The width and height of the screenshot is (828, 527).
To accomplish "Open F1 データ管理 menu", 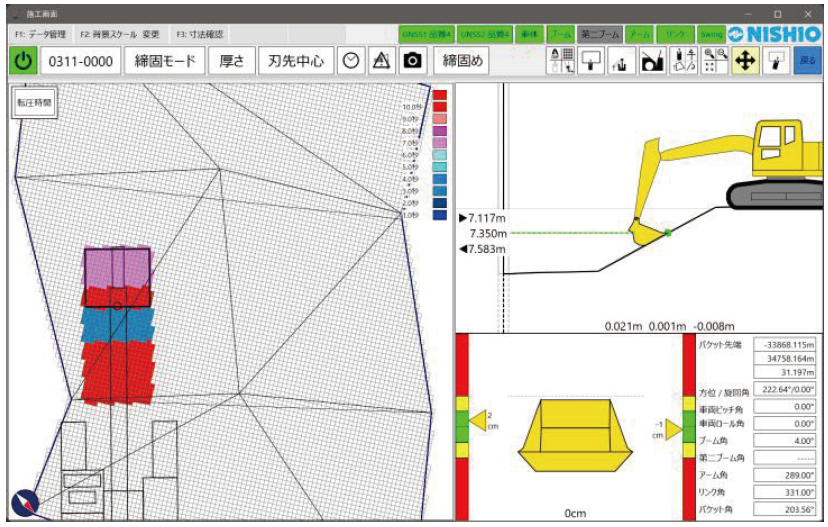I will click(41, 35).
